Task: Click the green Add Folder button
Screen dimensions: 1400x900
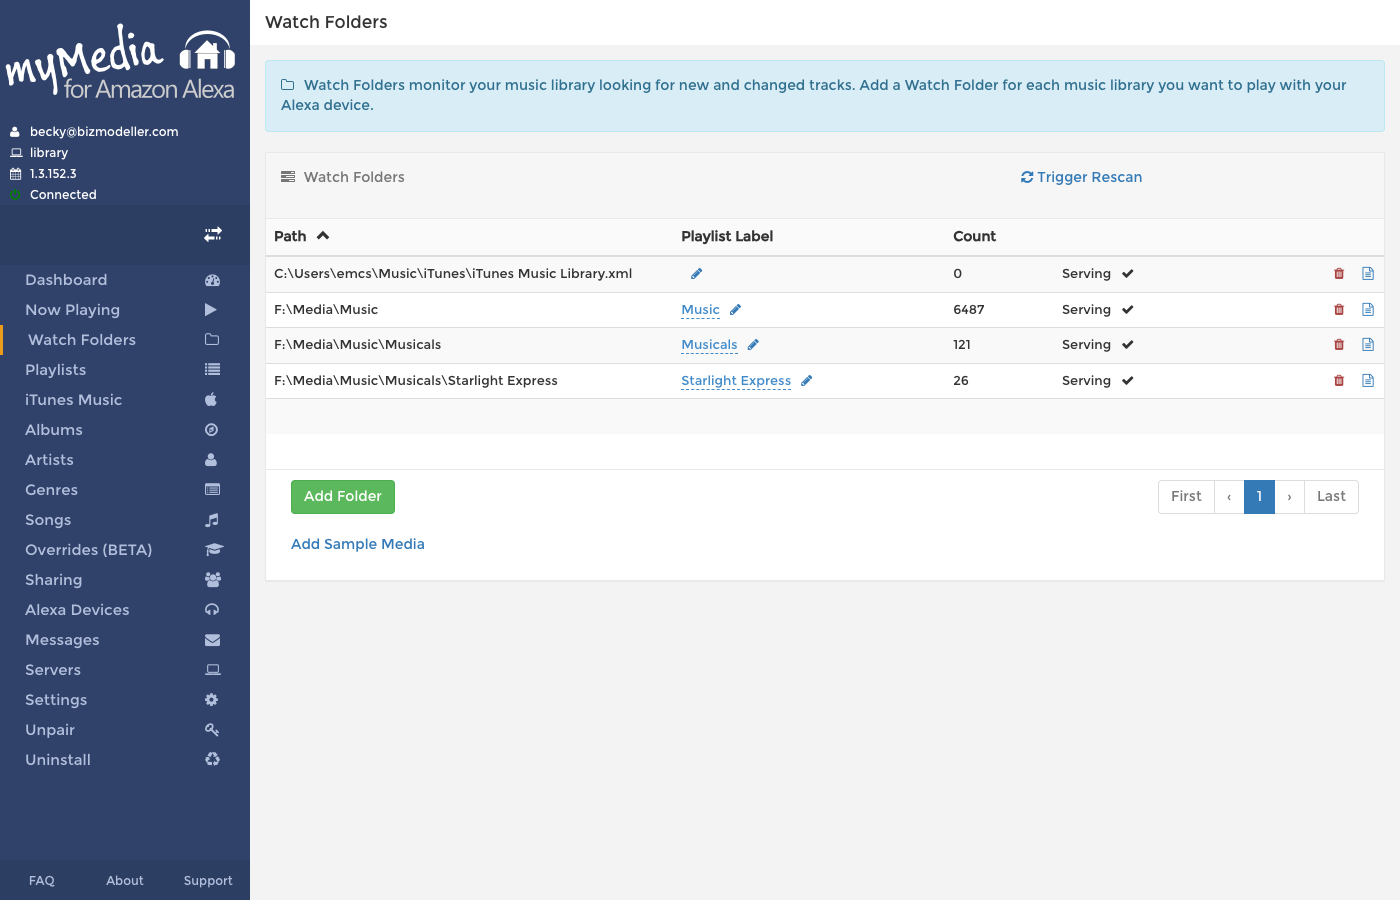Action: (343, 497)
